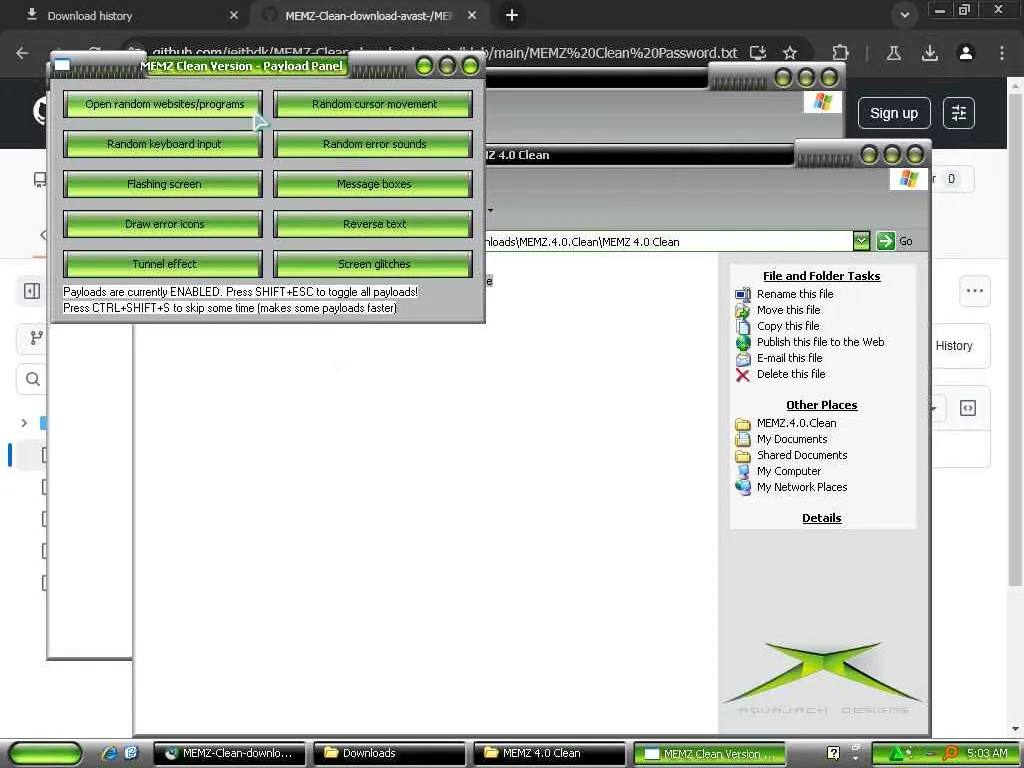This screenshot has height=768, width=1024.
Task: Open My Computer in Other Places
Action: pyautogui.click(x=789, y=471)
